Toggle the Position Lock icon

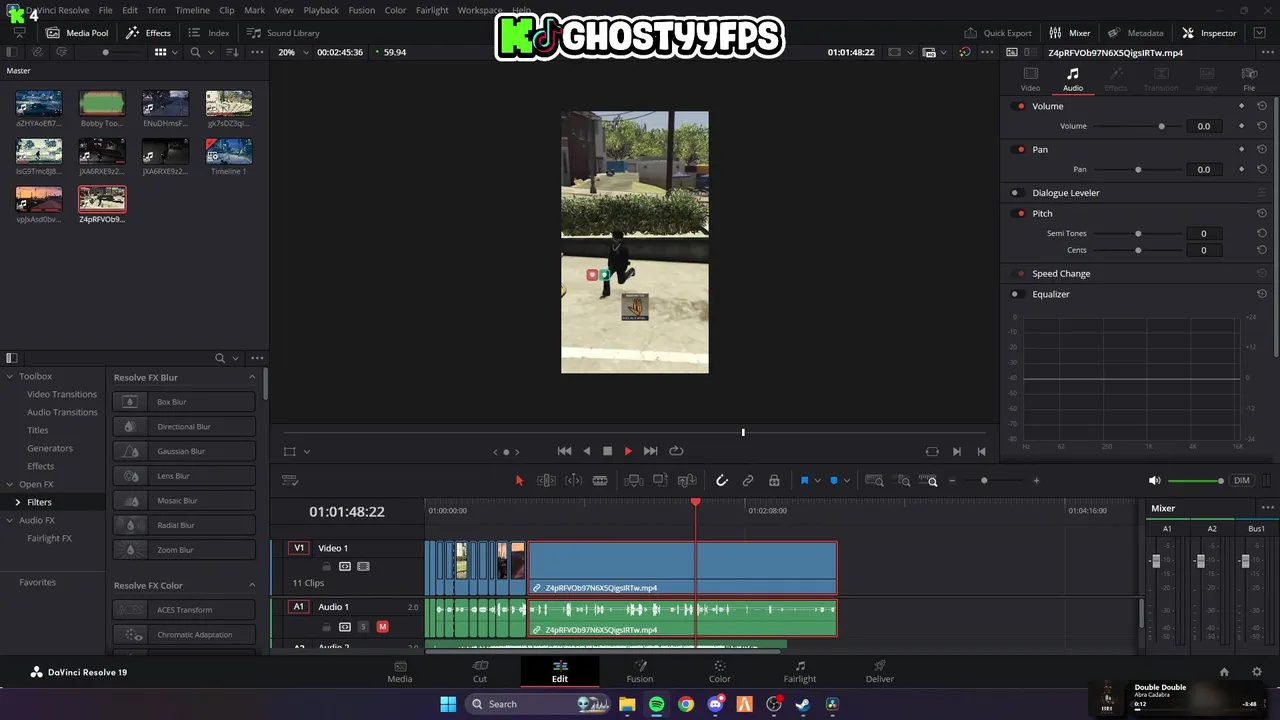tap(774, 481)
